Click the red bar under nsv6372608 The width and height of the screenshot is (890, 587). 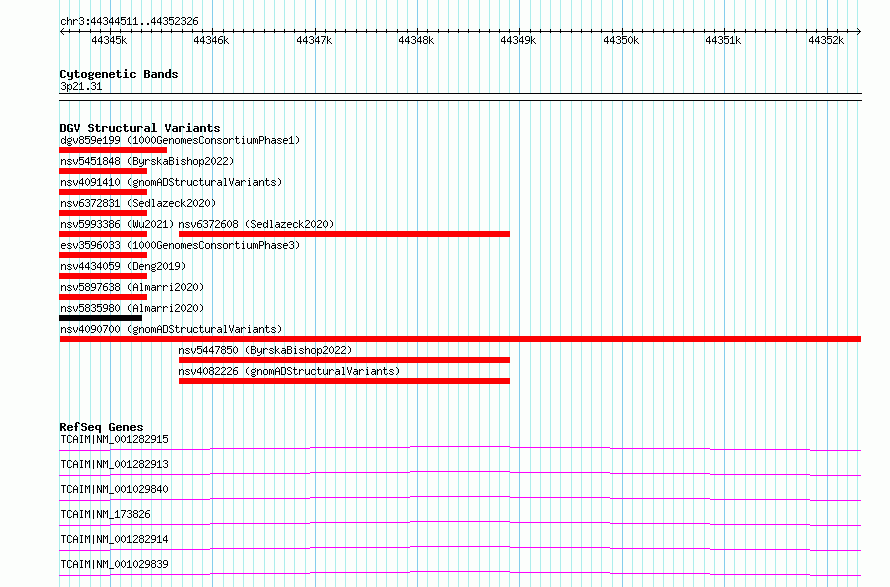pos(344,234)
